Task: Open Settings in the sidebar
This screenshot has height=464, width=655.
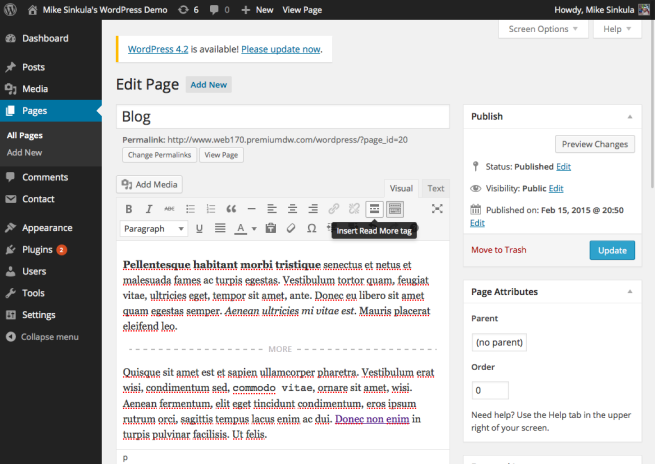Action: [x=51, y=315]
